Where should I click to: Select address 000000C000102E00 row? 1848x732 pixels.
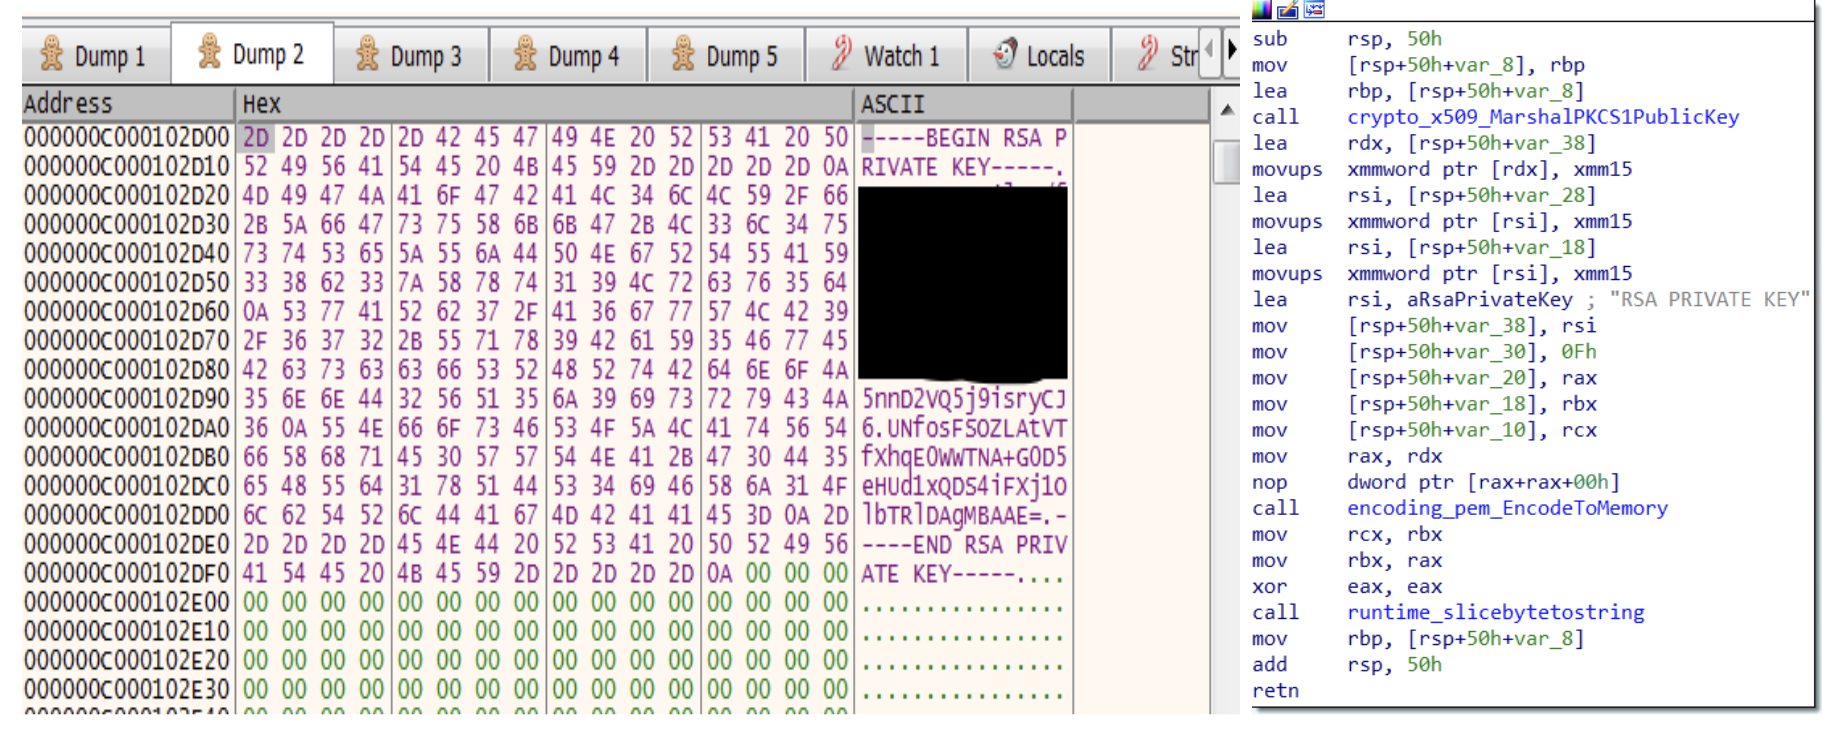[x=127, y=603]
